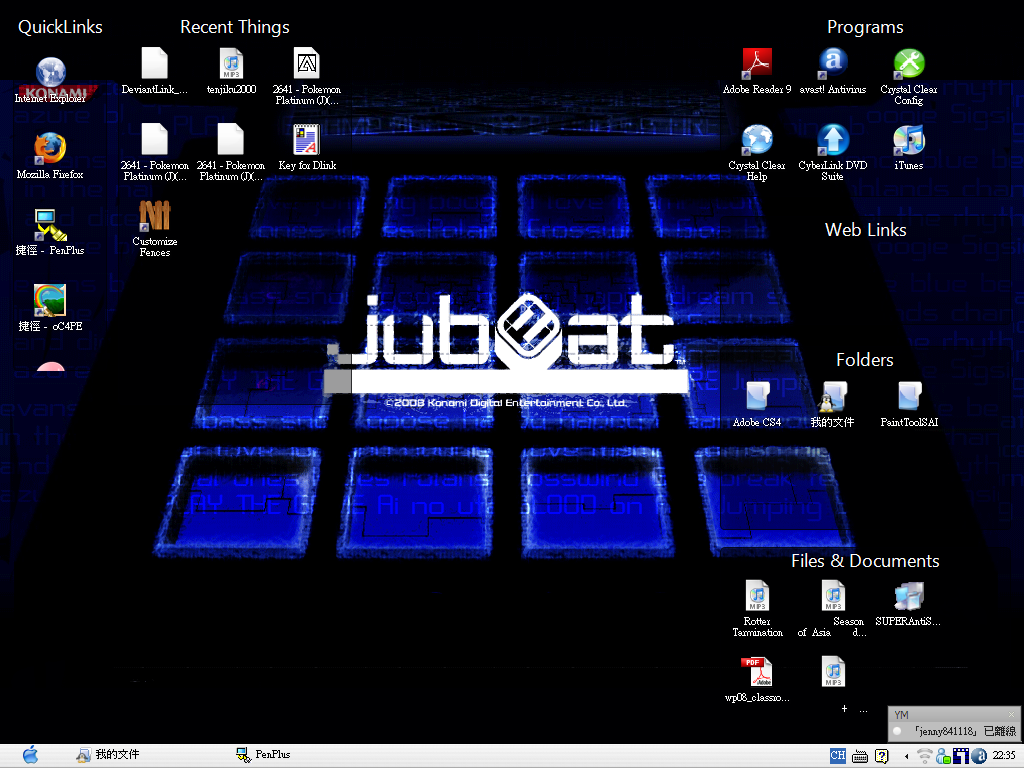Open the avast! tray icon
This screenshot has width=1024, height=768.
(x=978, y=756)
